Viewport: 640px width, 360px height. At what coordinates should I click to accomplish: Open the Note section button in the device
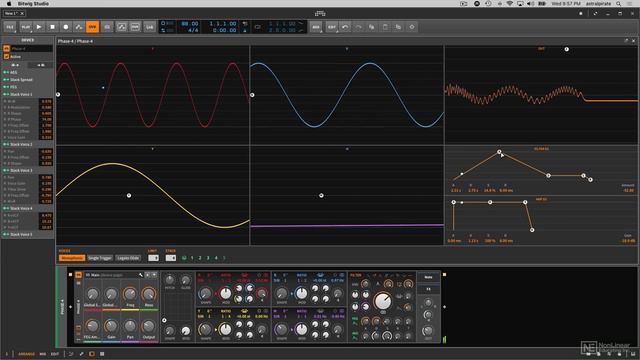pyautogui.click(x=428, y=277)
